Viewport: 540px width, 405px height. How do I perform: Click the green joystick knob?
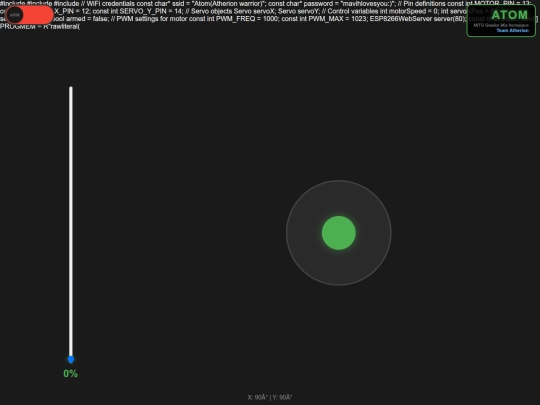[339, 233]
